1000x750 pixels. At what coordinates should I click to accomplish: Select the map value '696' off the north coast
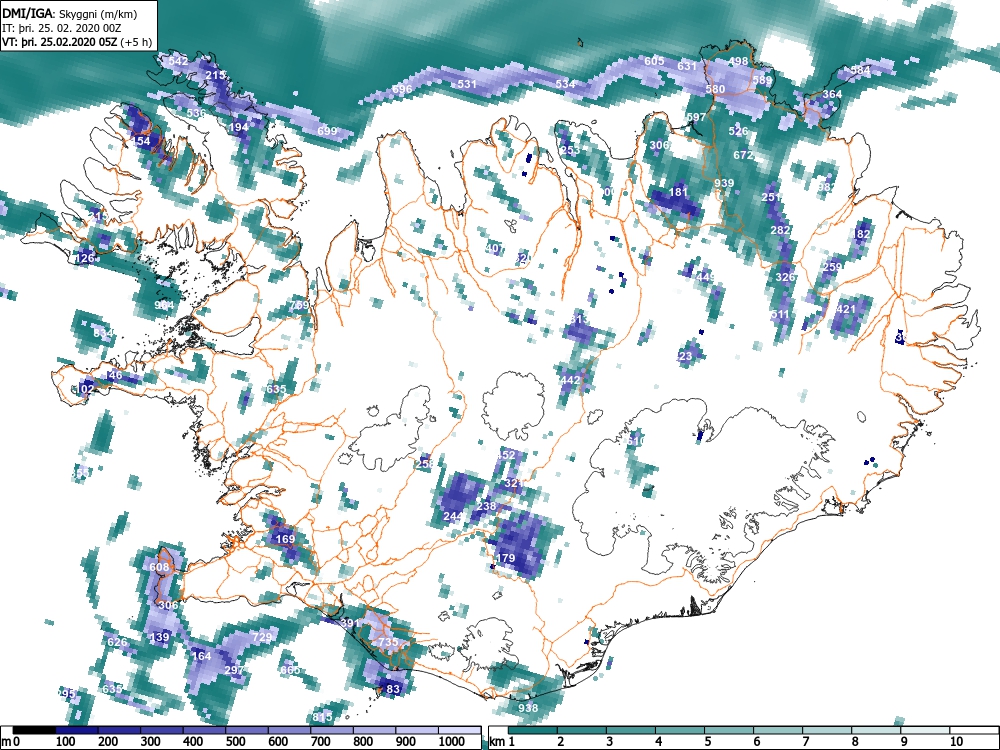tap(402, 89)
